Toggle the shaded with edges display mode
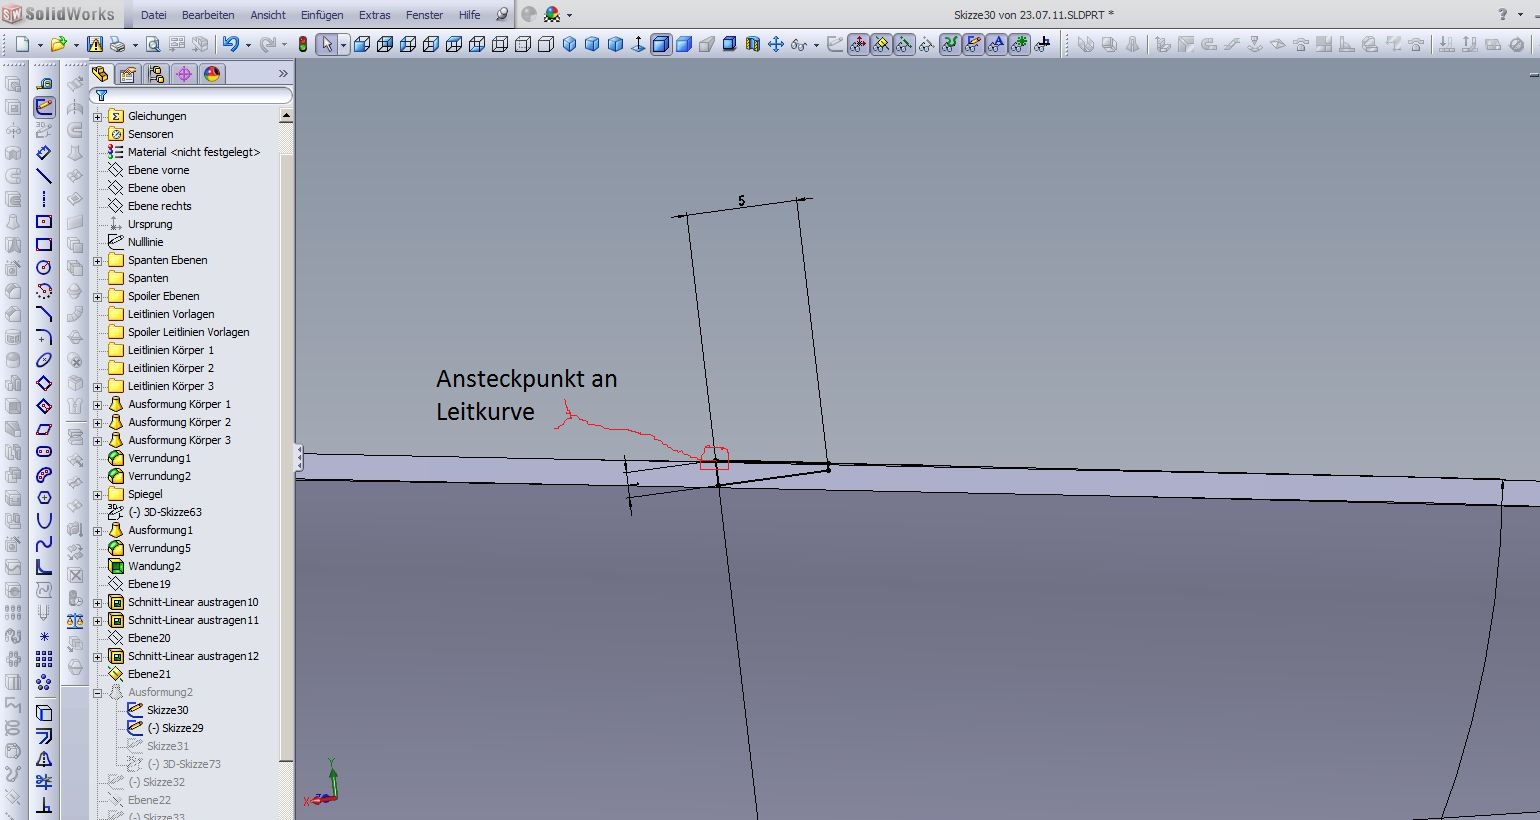 (x=661, y=44)
